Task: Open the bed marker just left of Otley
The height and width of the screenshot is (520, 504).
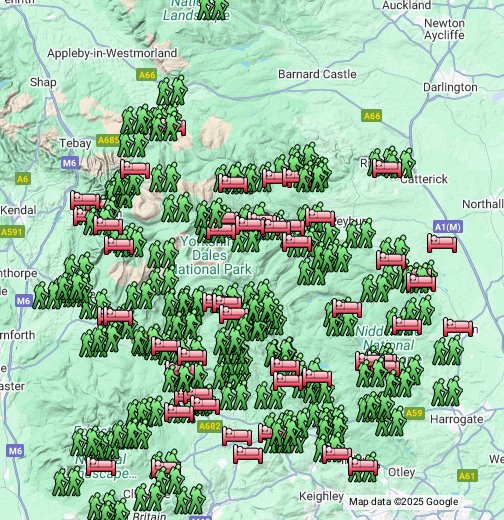Action: point(363,466)
